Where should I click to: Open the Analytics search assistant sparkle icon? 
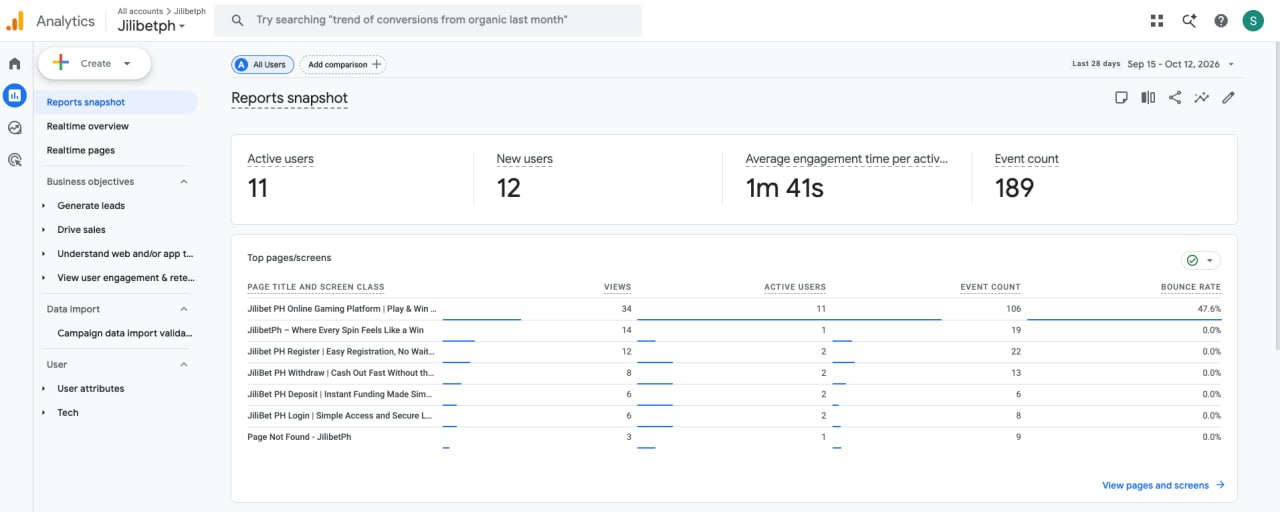(x=1189, y=20)
